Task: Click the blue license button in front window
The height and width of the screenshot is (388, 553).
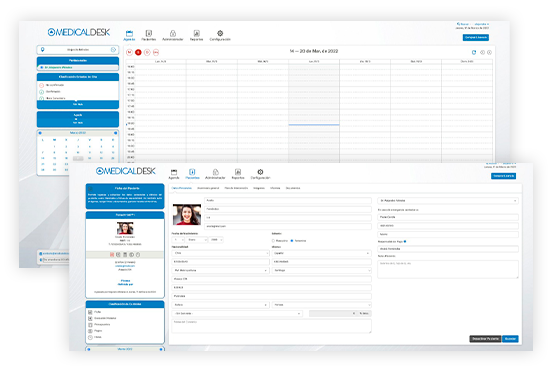Action: 504,176
